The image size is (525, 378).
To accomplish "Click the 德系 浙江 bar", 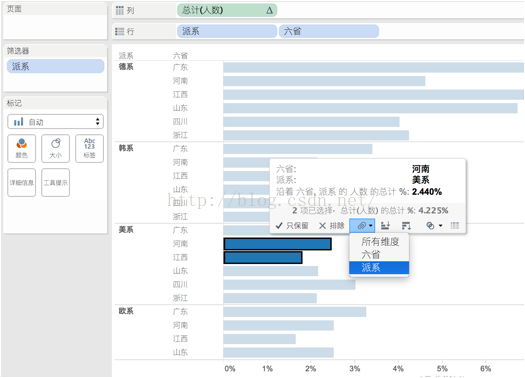I will point(316,135).
